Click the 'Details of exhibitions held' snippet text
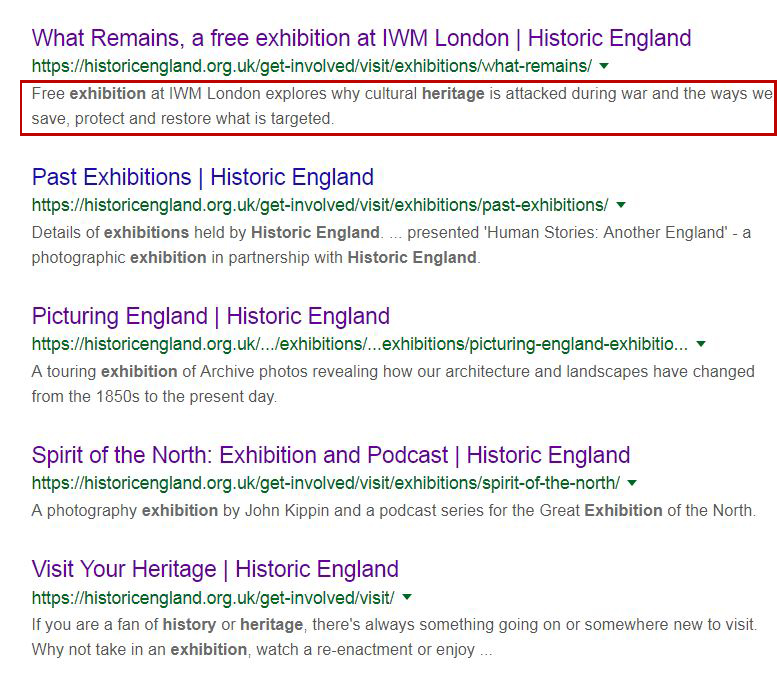 390,245
